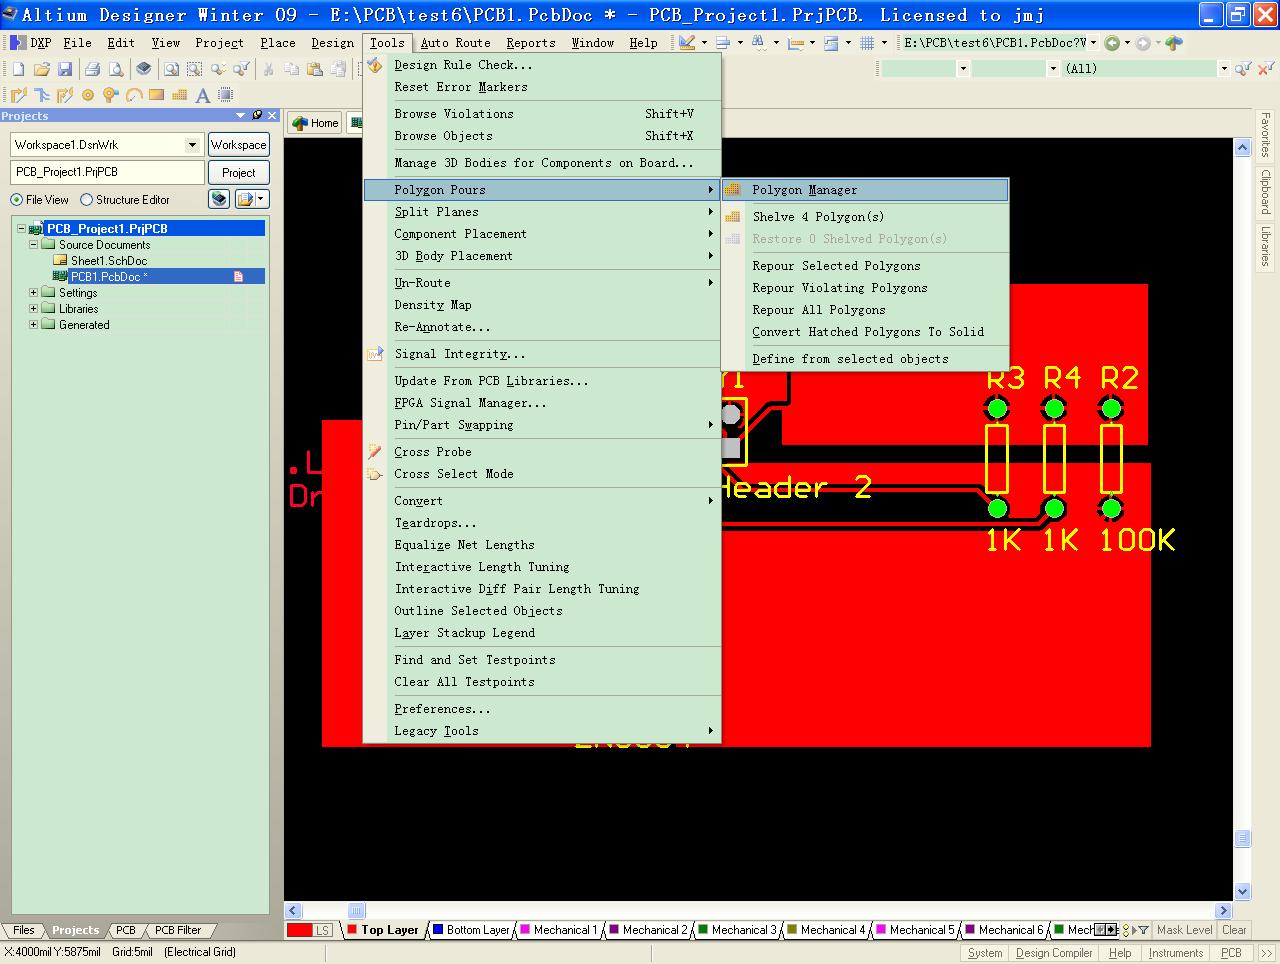This screenshot has height=964, width=1280.
Task: Select the Structure Editor radio button
Action: [x=86, y=200]
